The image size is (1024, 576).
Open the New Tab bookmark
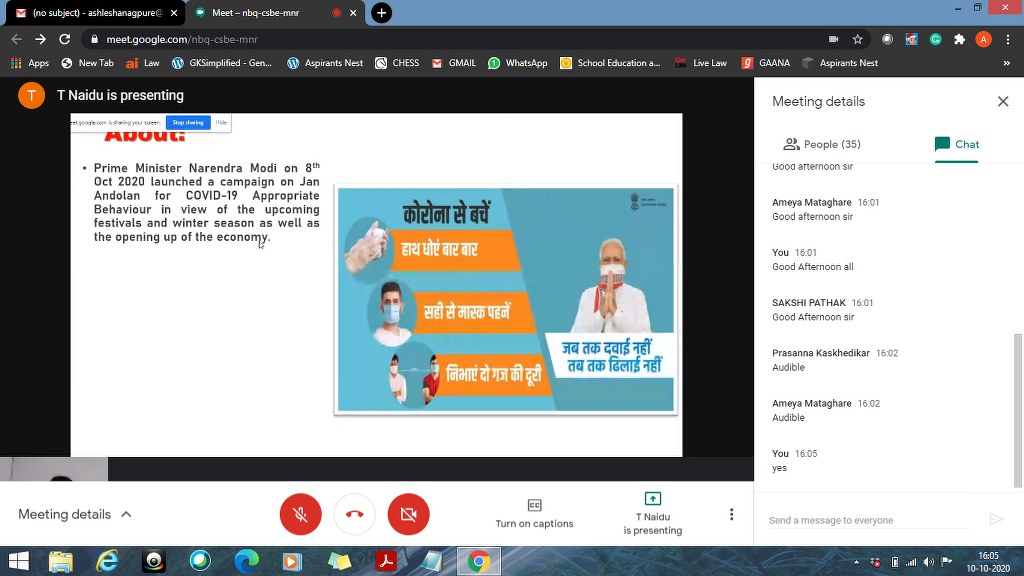(x=87, y=63)
